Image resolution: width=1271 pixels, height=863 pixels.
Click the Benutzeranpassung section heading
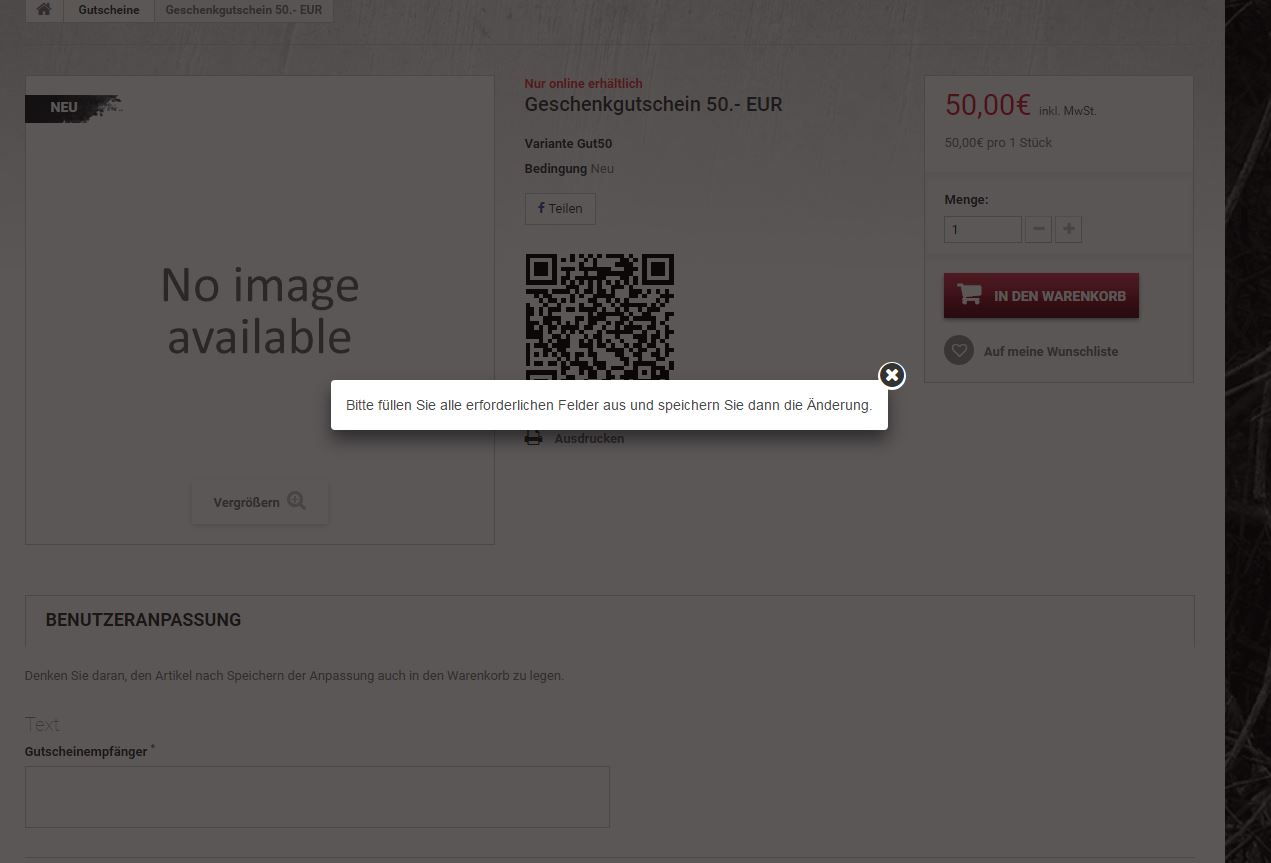click(143, 620)
